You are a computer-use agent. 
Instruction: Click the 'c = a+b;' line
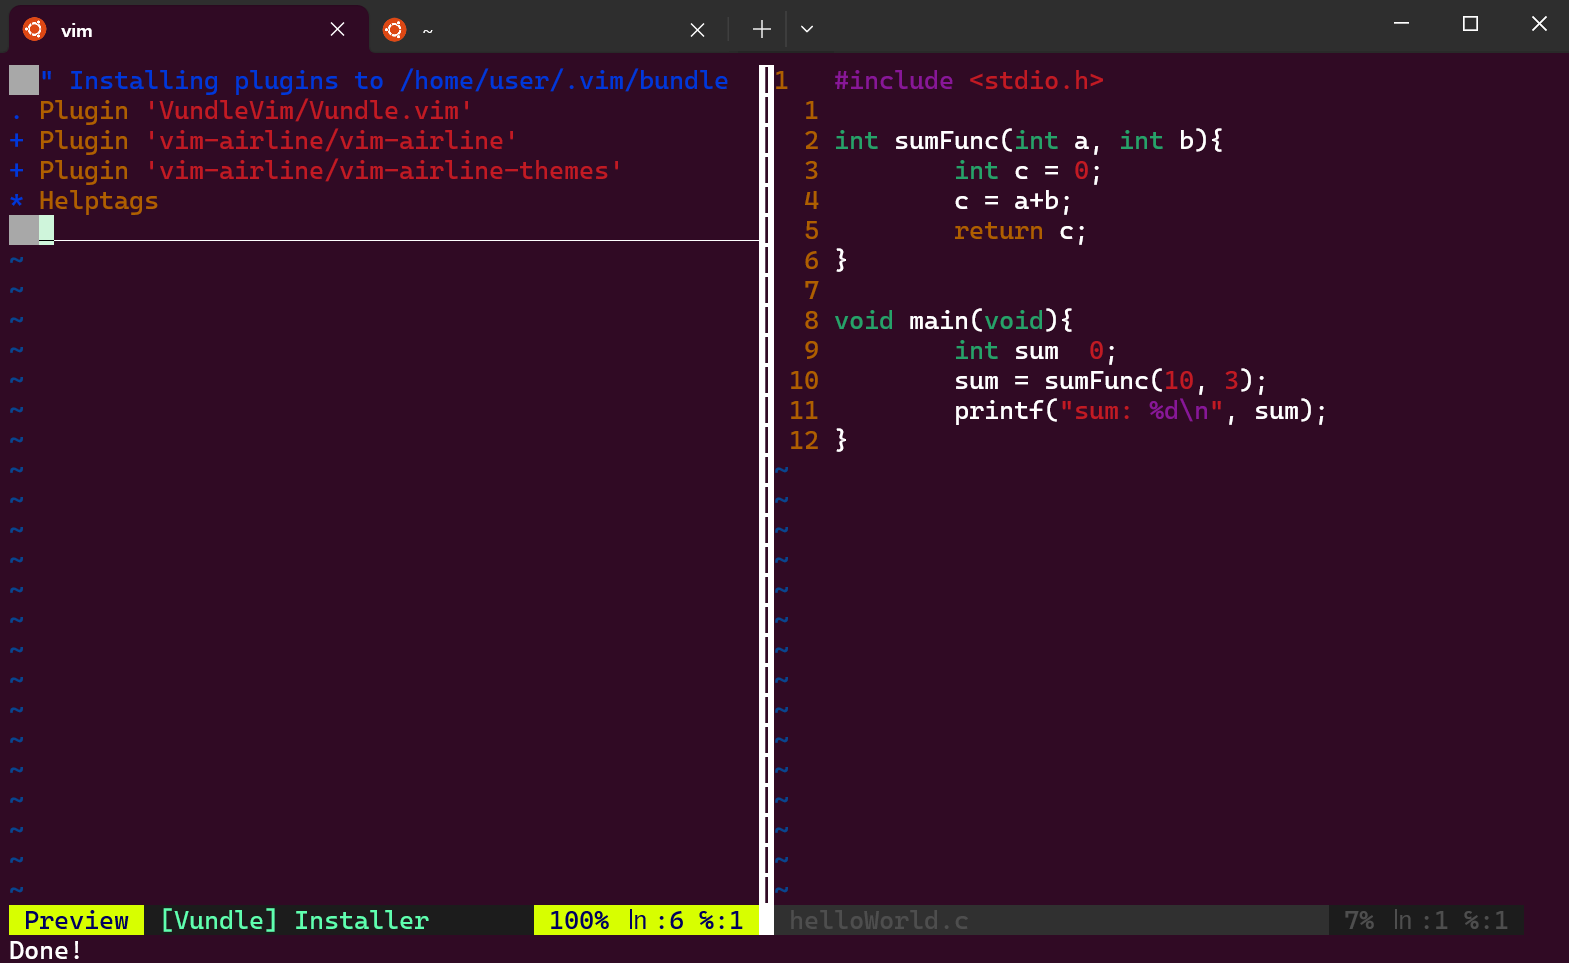tap(1013, 200)
